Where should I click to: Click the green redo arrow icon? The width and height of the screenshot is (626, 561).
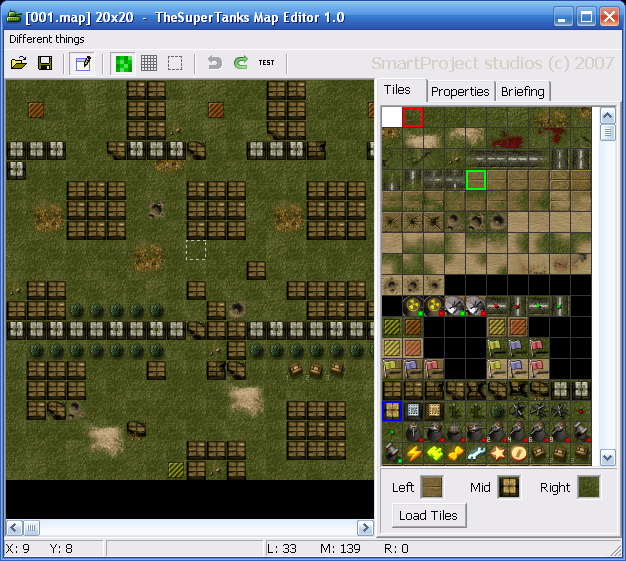click(240, 63)
